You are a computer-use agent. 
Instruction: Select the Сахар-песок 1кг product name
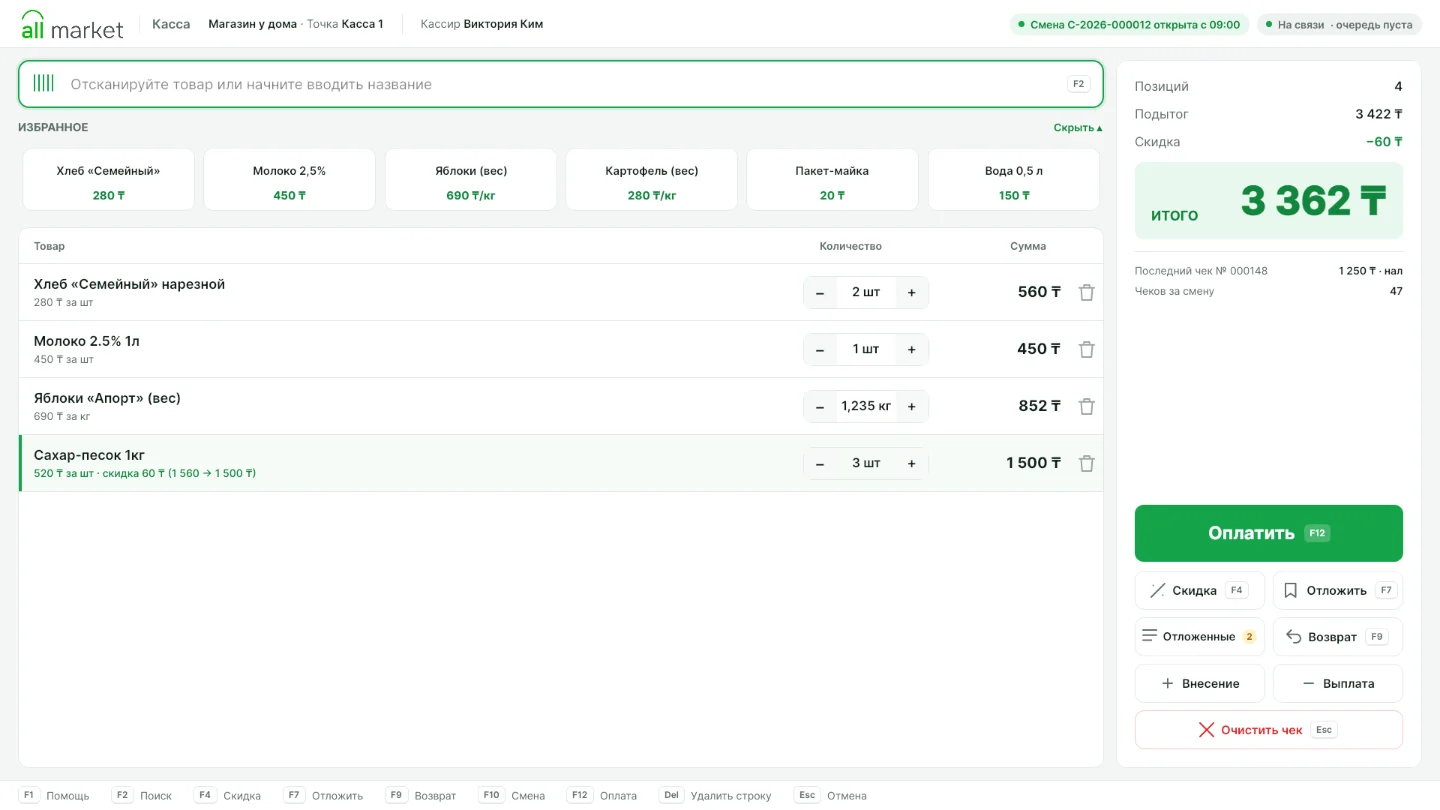(x=89, y=455)
